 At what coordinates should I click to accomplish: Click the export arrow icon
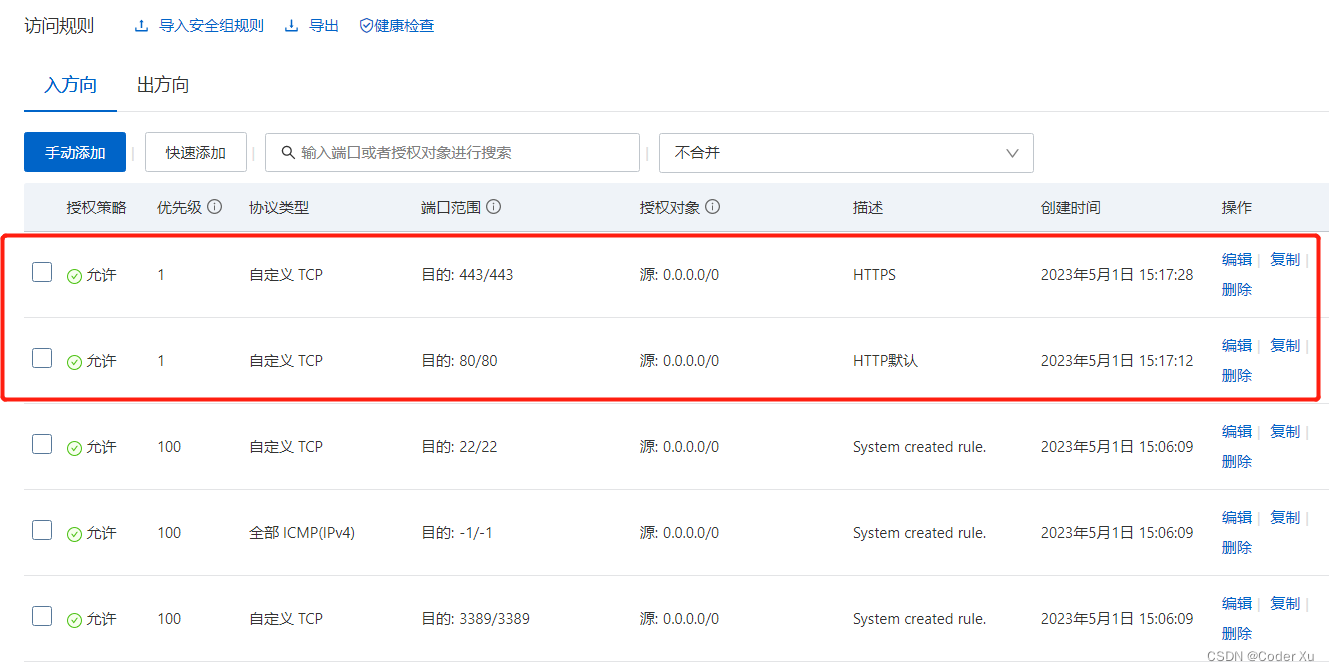[x=292, y=26]
